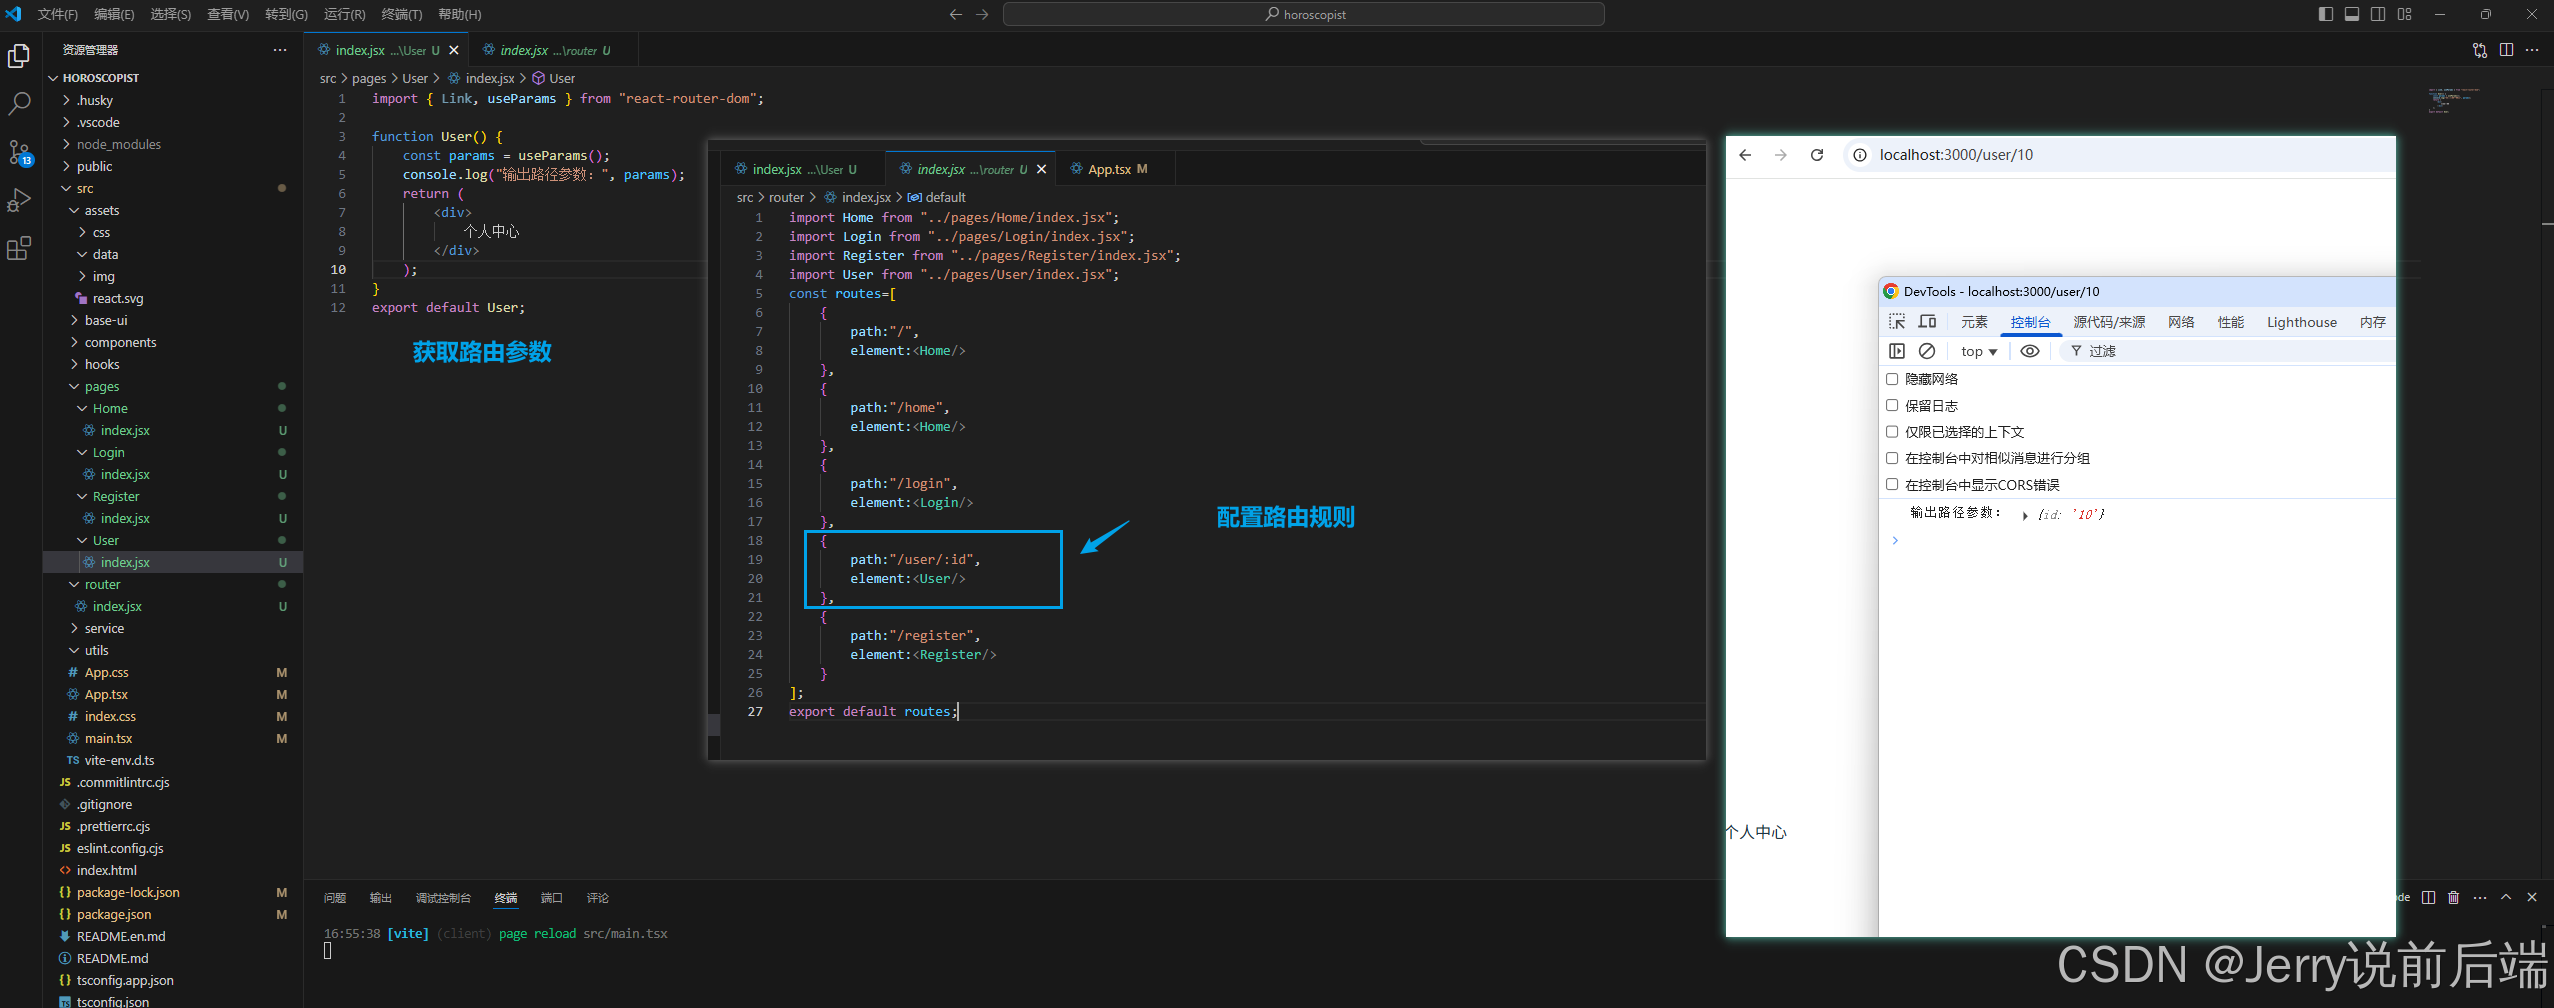Click User symbol in breadcrumb
The height and width of the screenshot is (1008, 2554).
[553, 78]
